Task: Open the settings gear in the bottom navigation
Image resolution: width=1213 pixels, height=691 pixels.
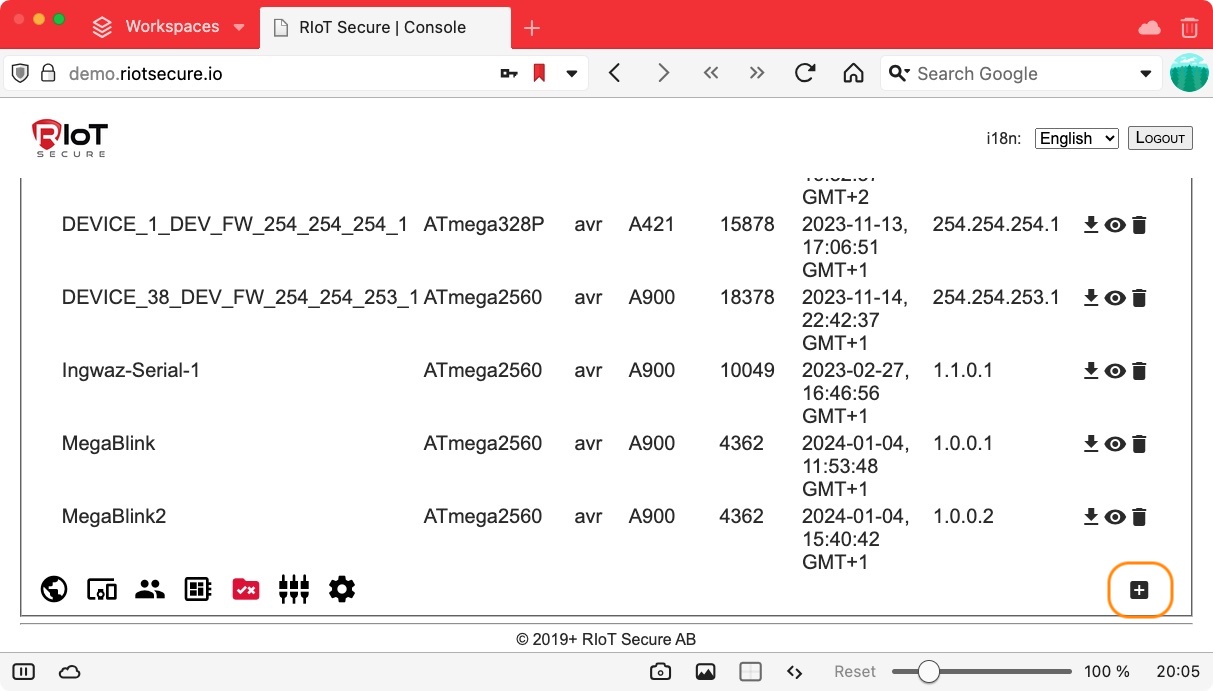Action: [342, 589]
